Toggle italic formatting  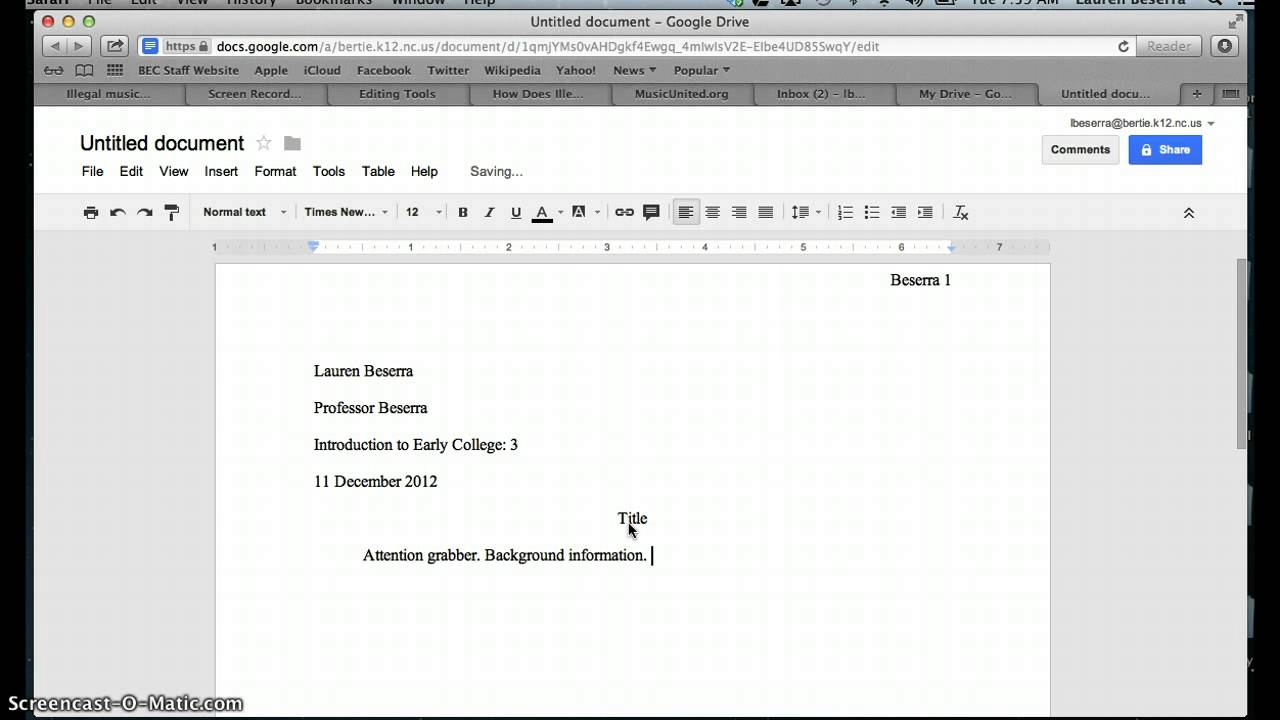point(489,212)
